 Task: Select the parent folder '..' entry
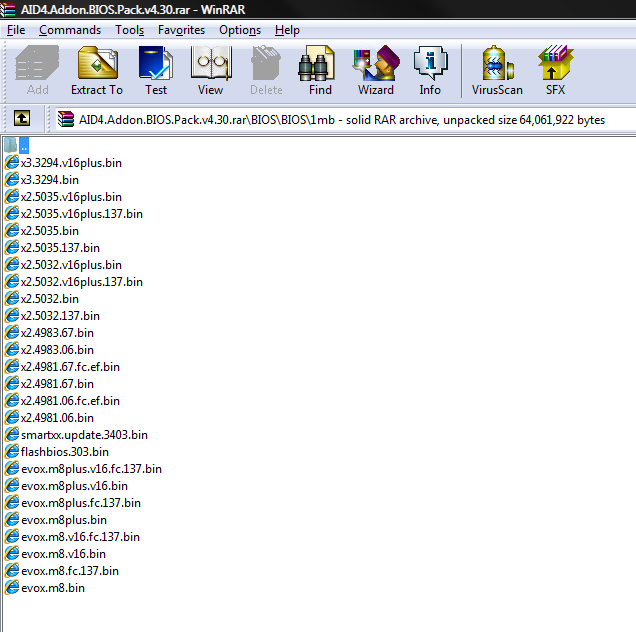coord(24,146)
